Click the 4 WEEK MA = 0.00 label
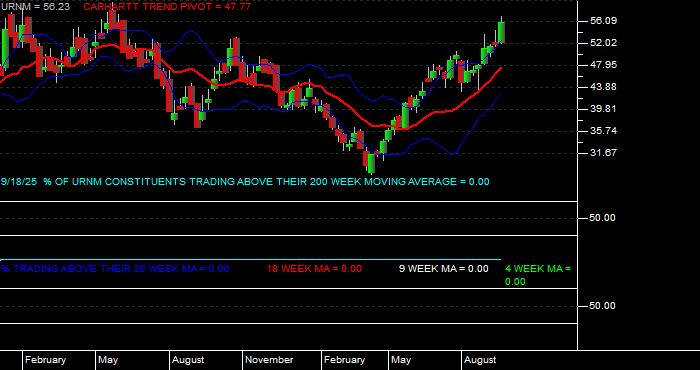 [x=538, y=275]
